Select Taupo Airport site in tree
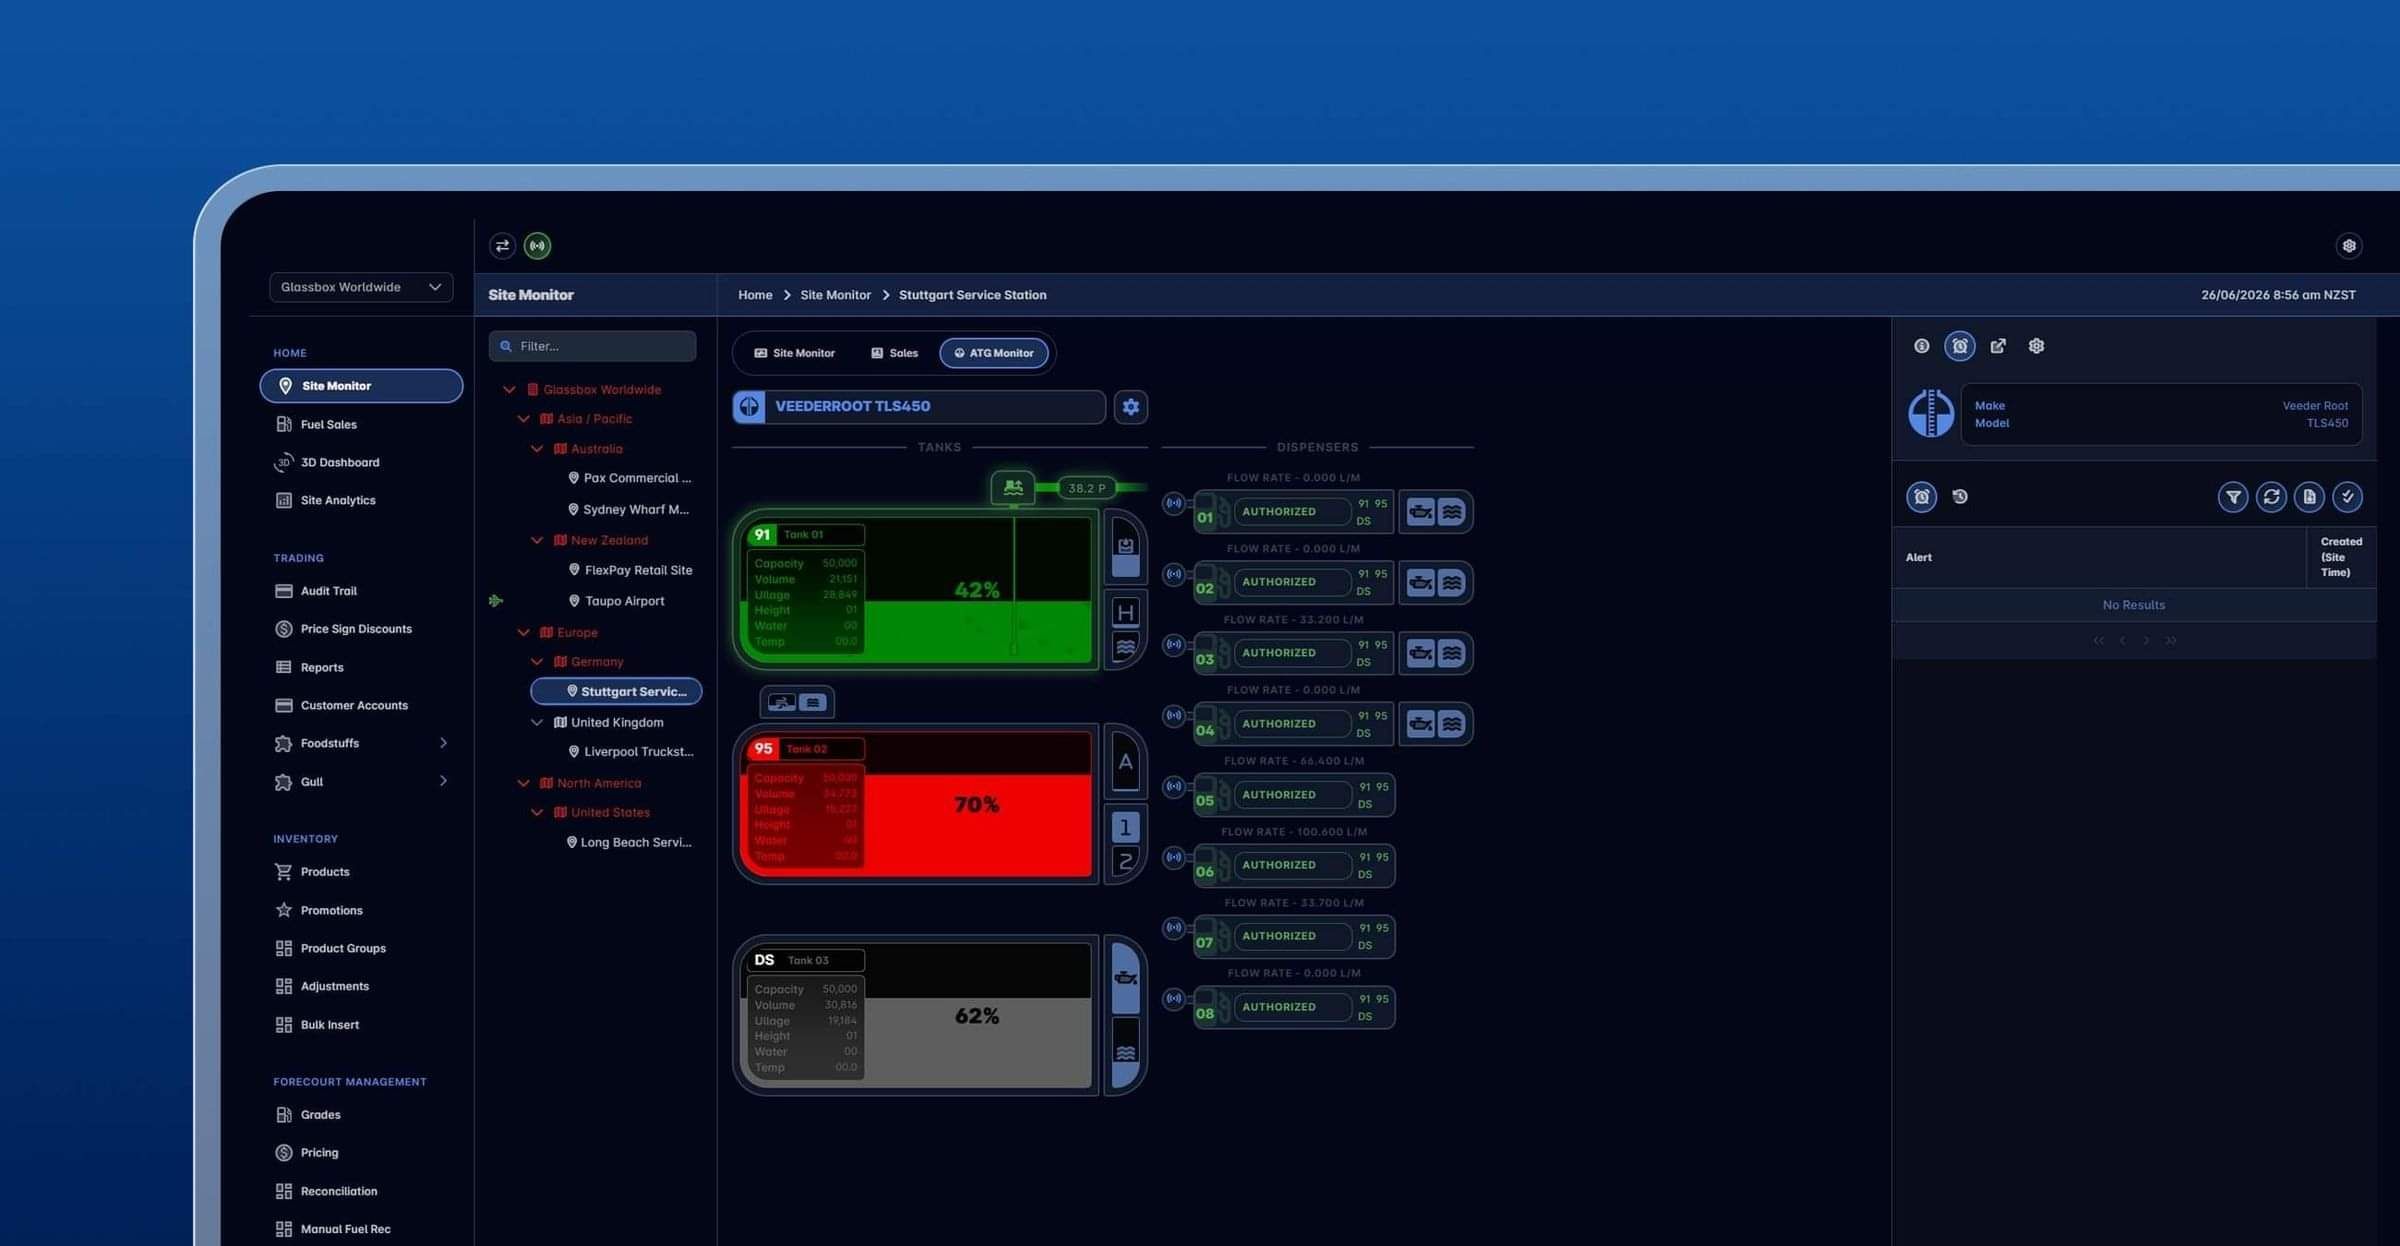2400x1246 pixels. (x=616, y=601)
